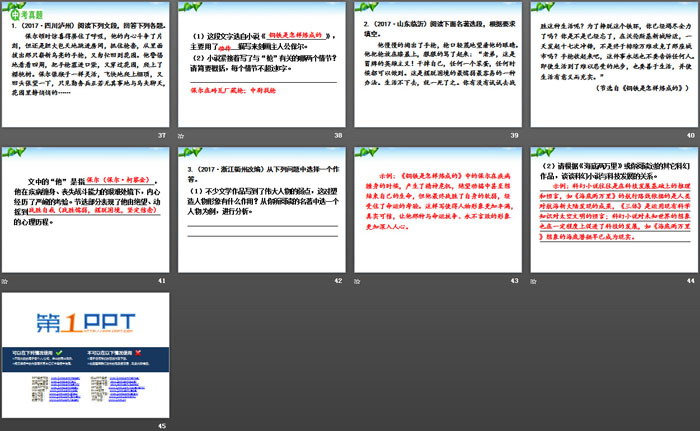700x431 pixels.
Task: Click animation star icon under slide 43
Action: tap(357, 281)
